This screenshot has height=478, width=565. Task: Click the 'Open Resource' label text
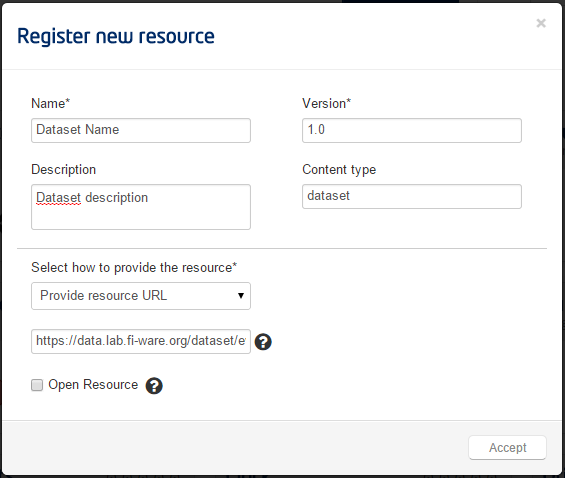[93, 385]
